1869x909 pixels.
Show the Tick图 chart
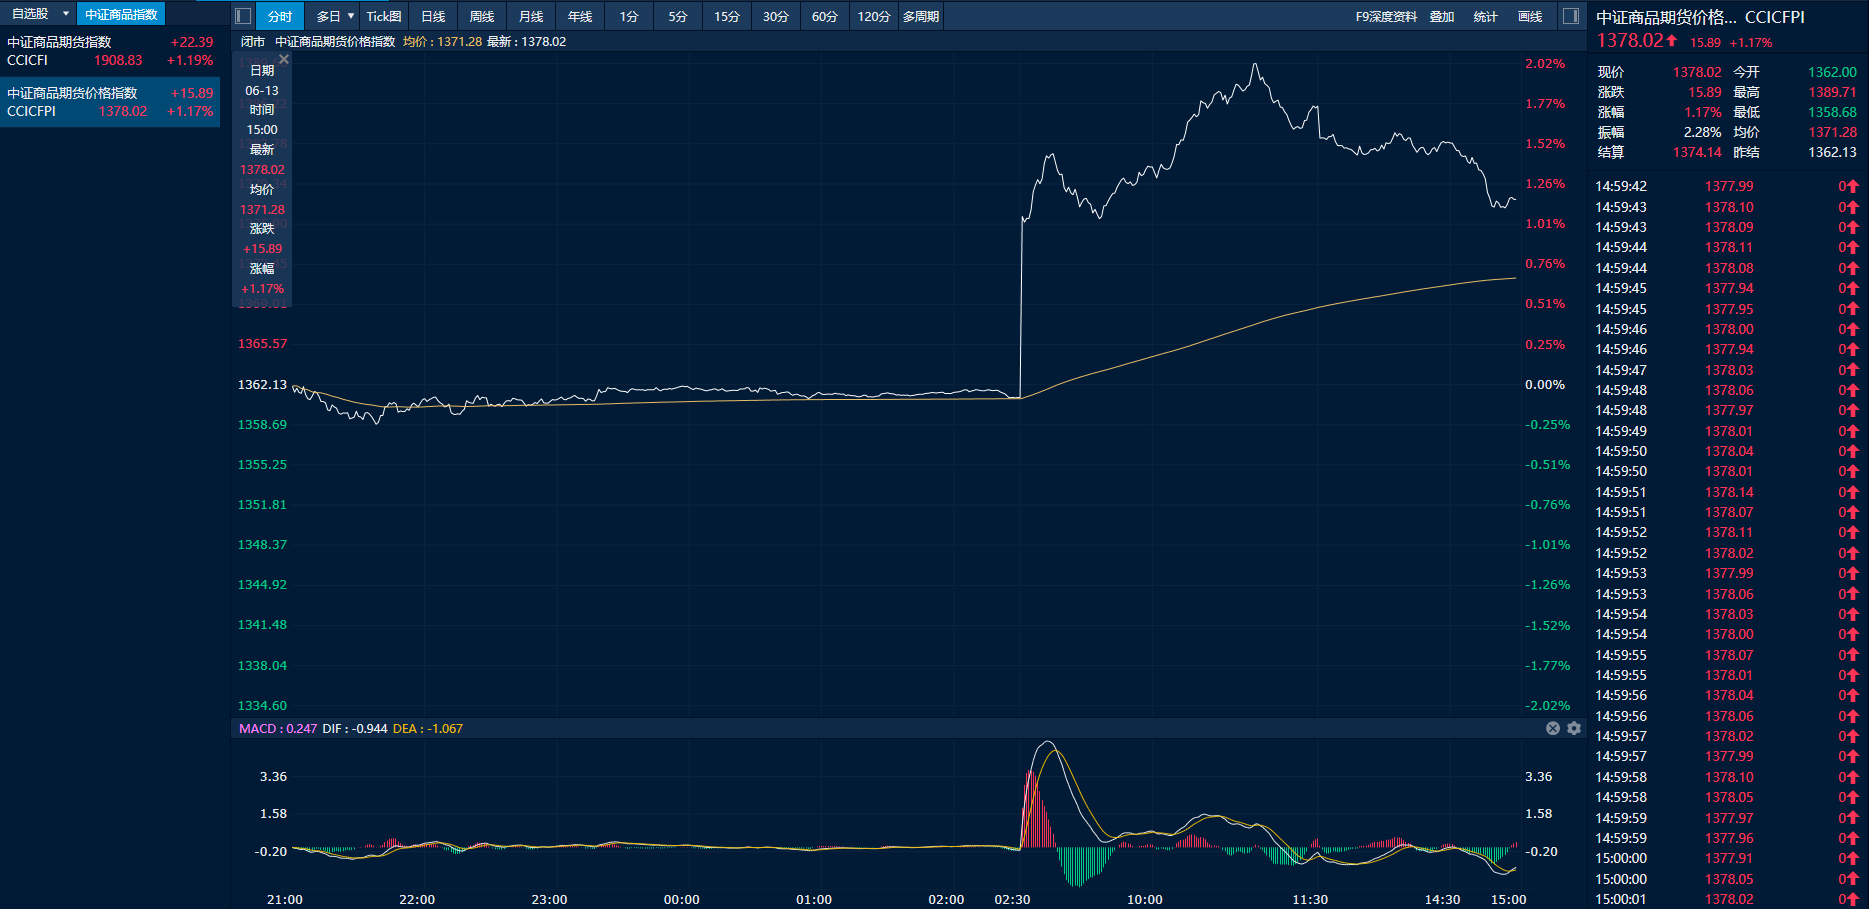[x=383, y=16]
